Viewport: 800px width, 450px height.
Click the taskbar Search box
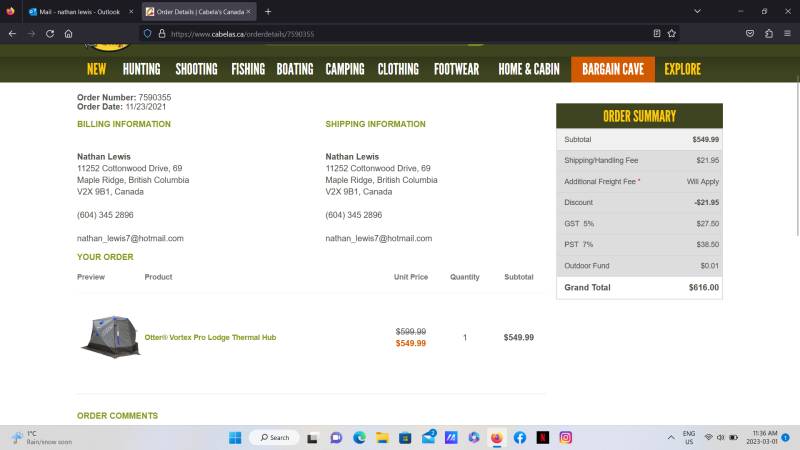click(x=274, y=438)
